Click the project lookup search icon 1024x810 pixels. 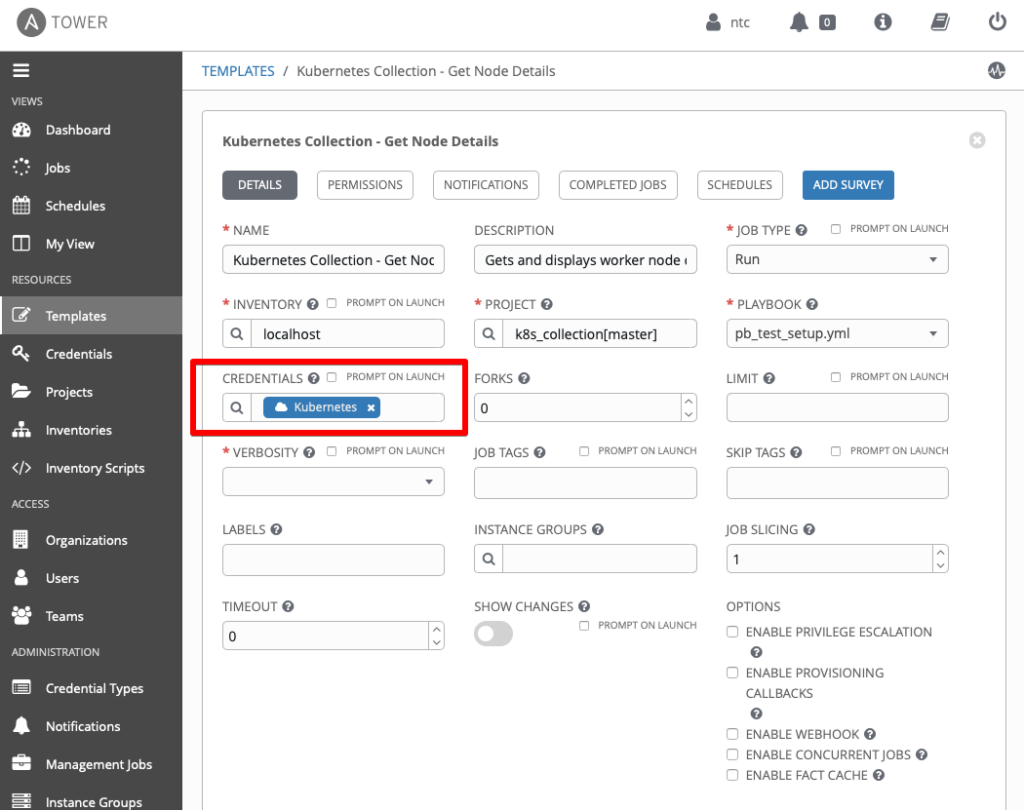[x=488, y=334]
